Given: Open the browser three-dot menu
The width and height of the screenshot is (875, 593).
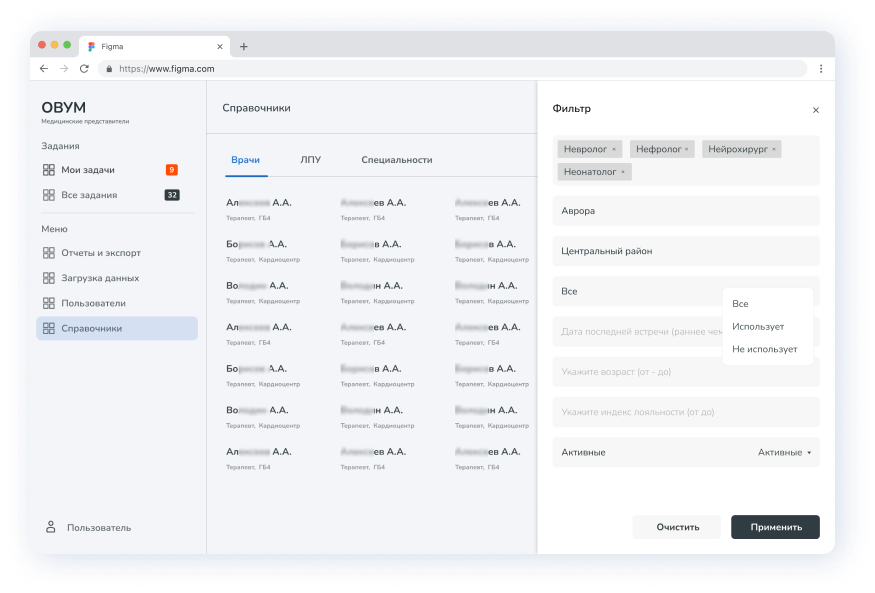Looking at the screenshot, I should pos(821,69).
